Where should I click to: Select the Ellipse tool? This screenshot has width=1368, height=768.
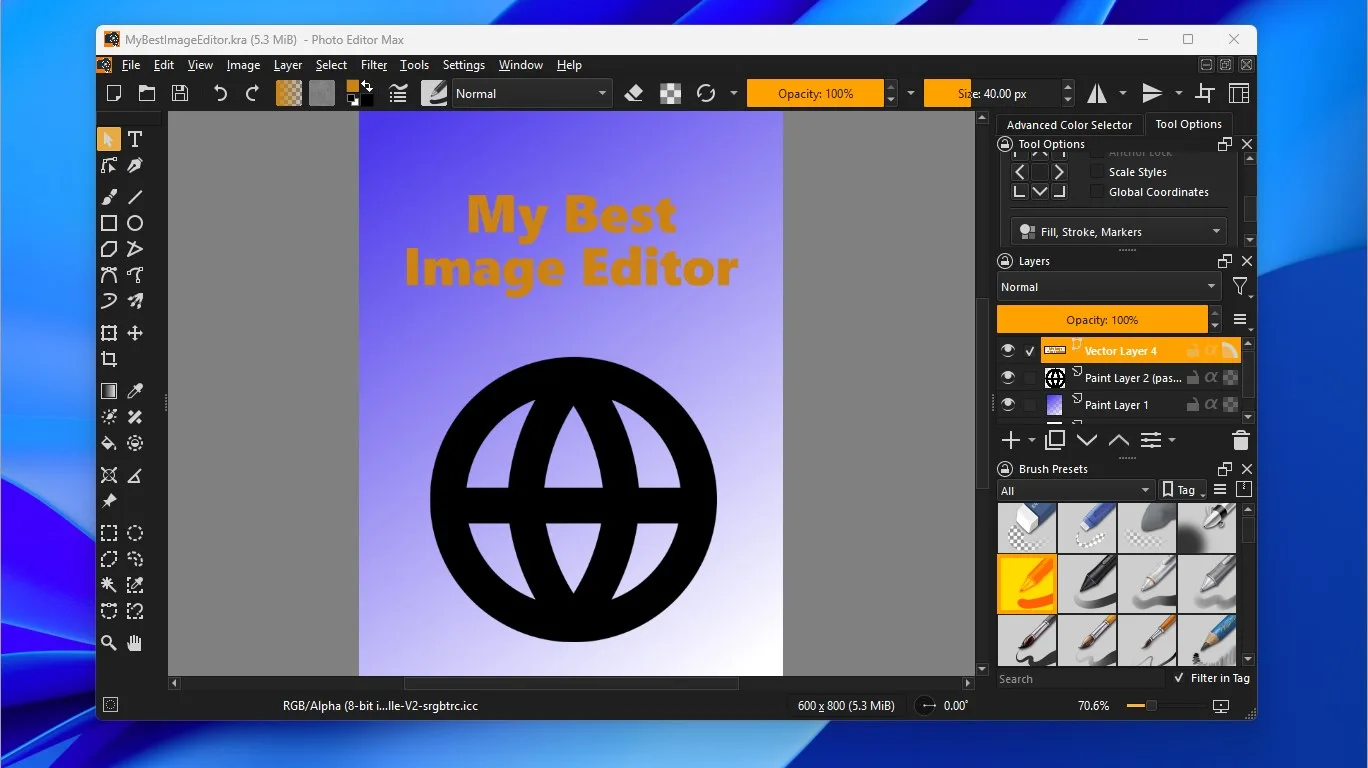pos(135,223)
